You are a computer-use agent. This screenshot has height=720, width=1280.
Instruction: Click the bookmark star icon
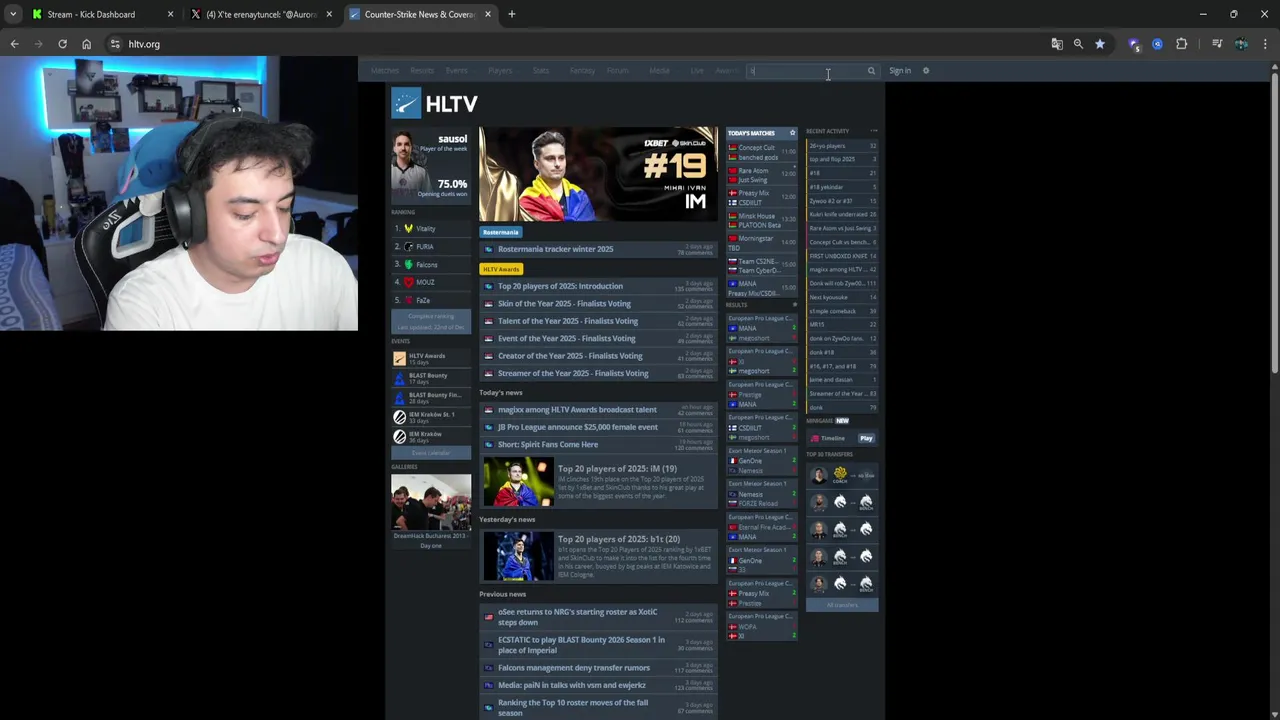1100,44
